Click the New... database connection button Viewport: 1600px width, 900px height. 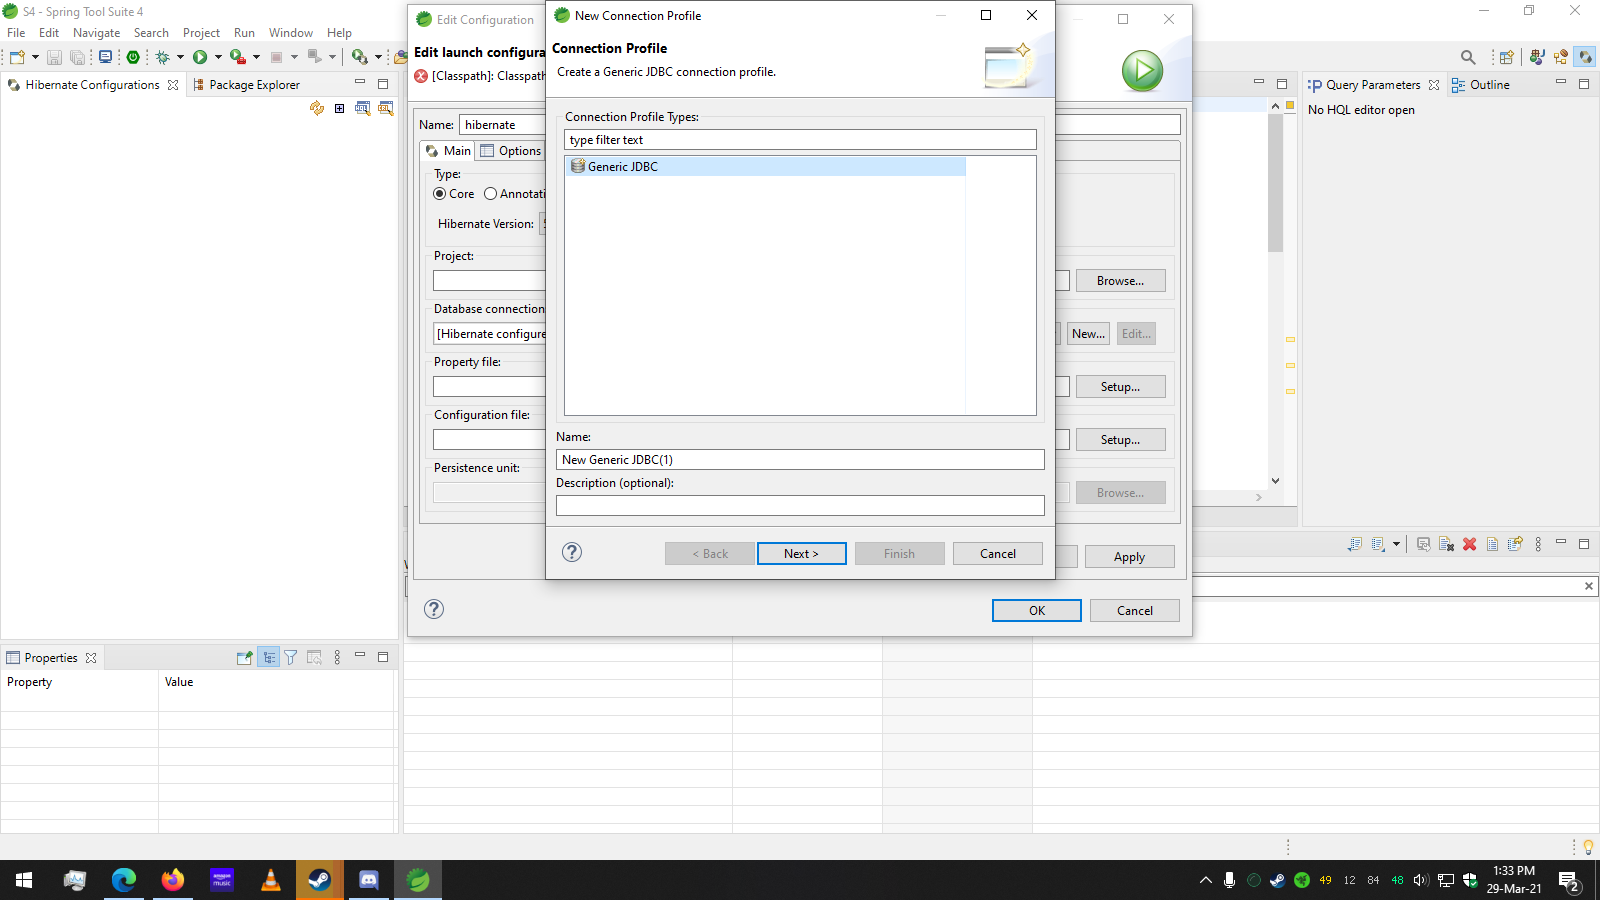point(1088,334)
